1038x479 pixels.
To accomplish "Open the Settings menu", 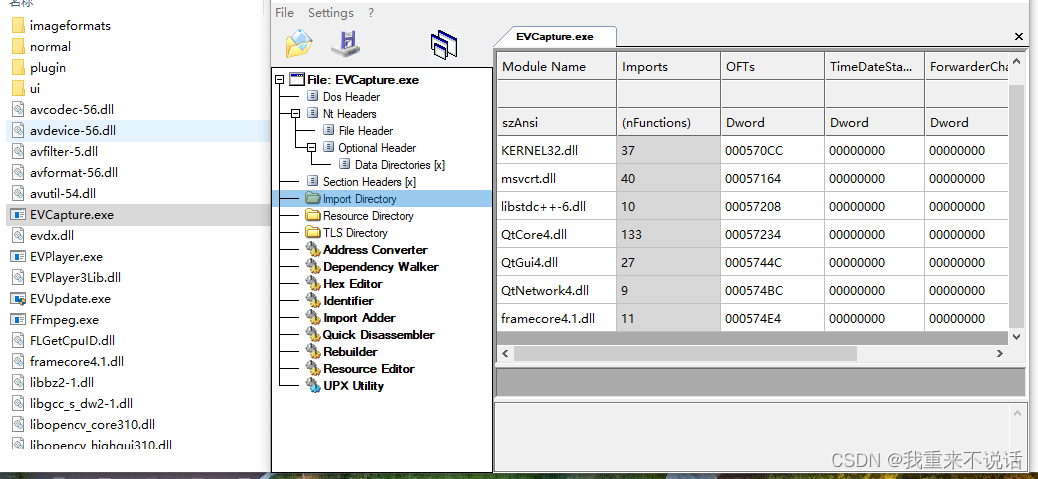I will click(x=331, y=13).
